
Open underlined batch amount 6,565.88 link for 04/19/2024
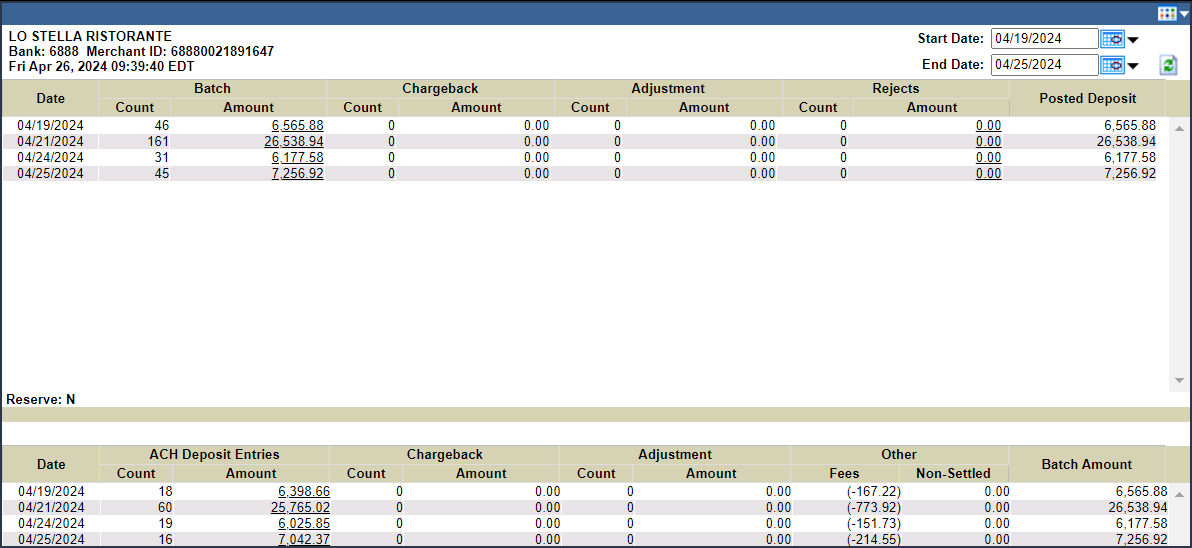pos(297,126)
